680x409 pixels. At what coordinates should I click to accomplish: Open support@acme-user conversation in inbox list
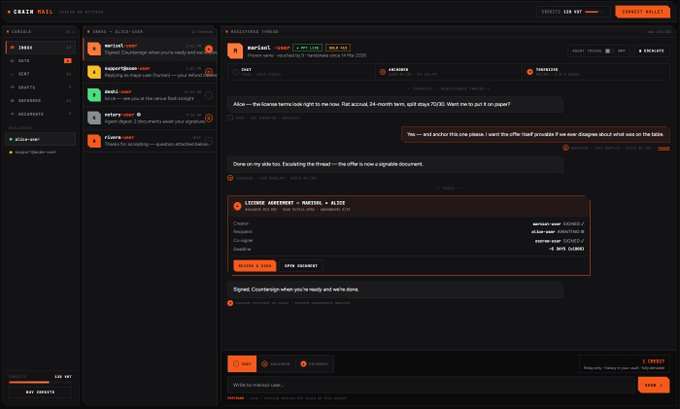click(150, 72)
